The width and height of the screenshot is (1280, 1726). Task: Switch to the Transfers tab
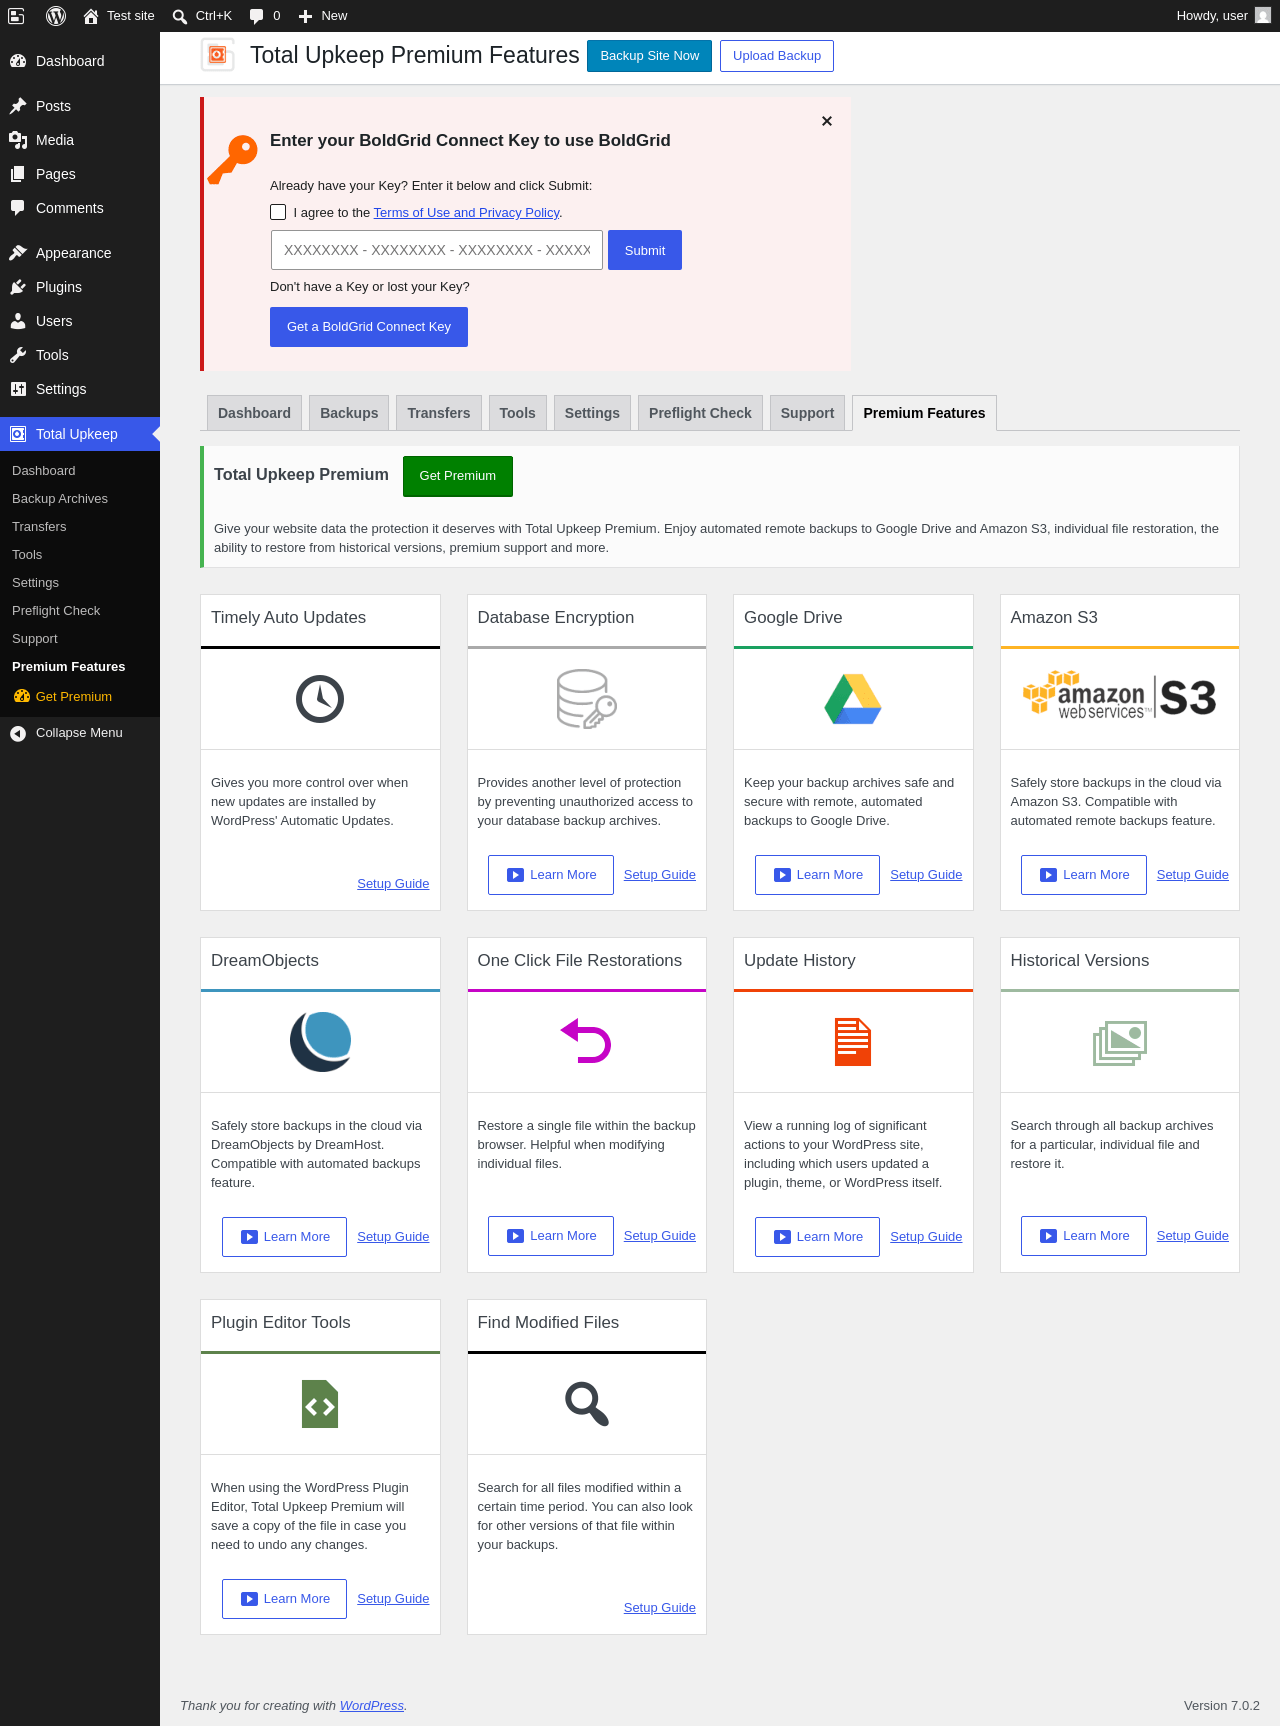click(x=439, y=413)
